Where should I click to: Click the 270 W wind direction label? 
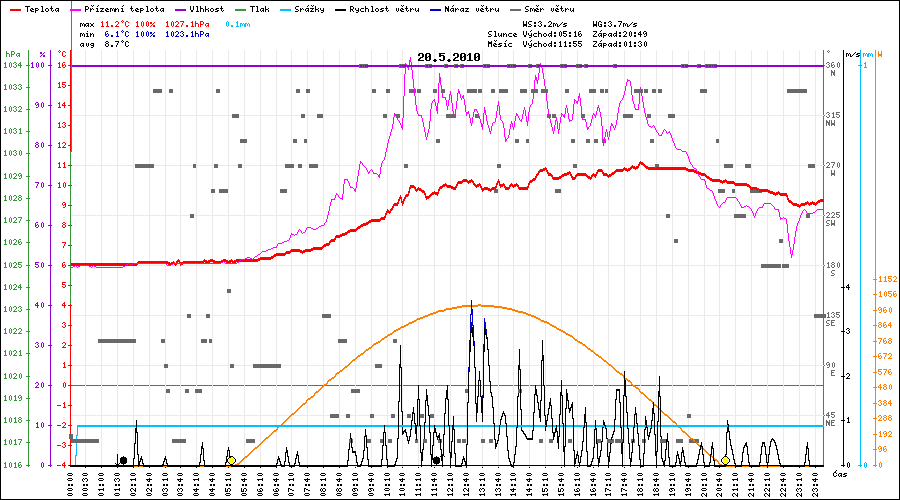coord(833,169)
